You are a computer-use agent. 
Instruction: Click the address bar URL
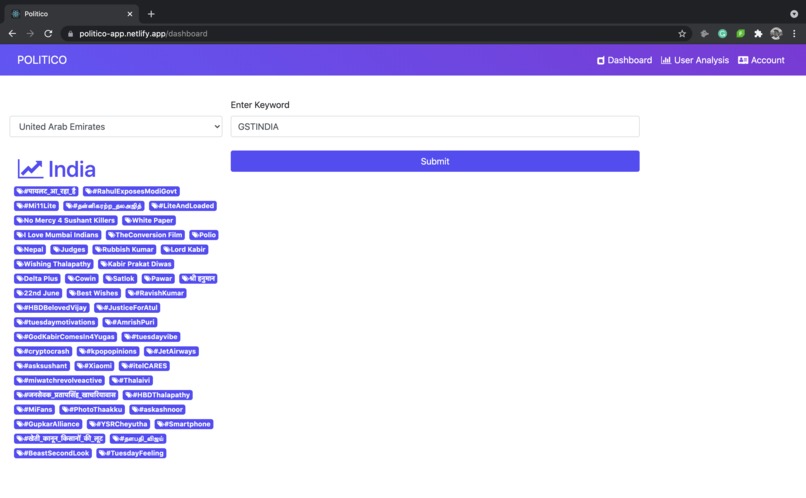pyautogui.click(x=143, y=33)
